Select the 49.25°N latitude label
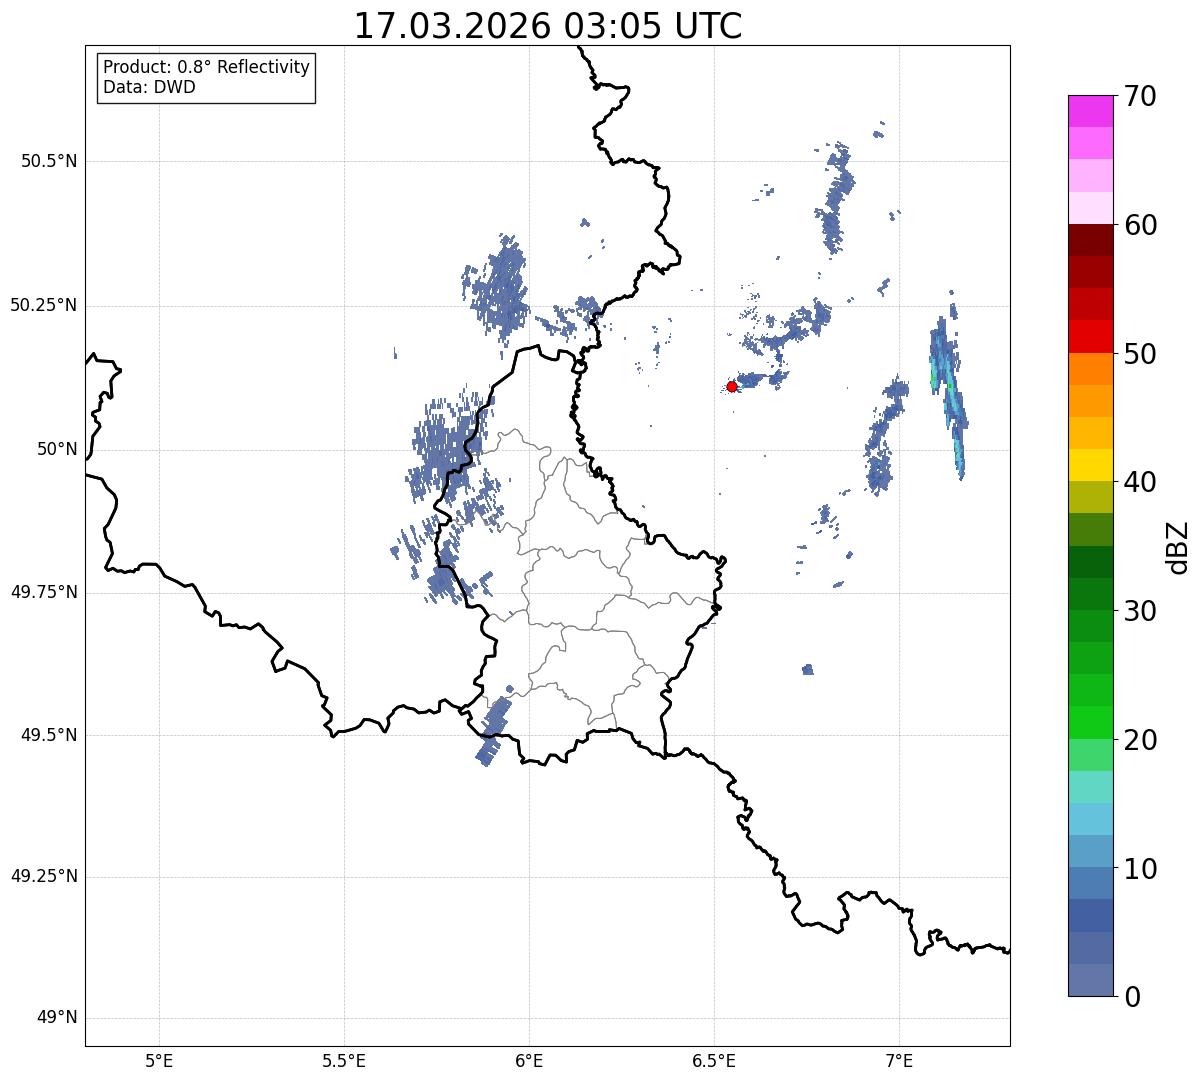This screenshot has height=1081, width=1202. [x=44, y=877]
